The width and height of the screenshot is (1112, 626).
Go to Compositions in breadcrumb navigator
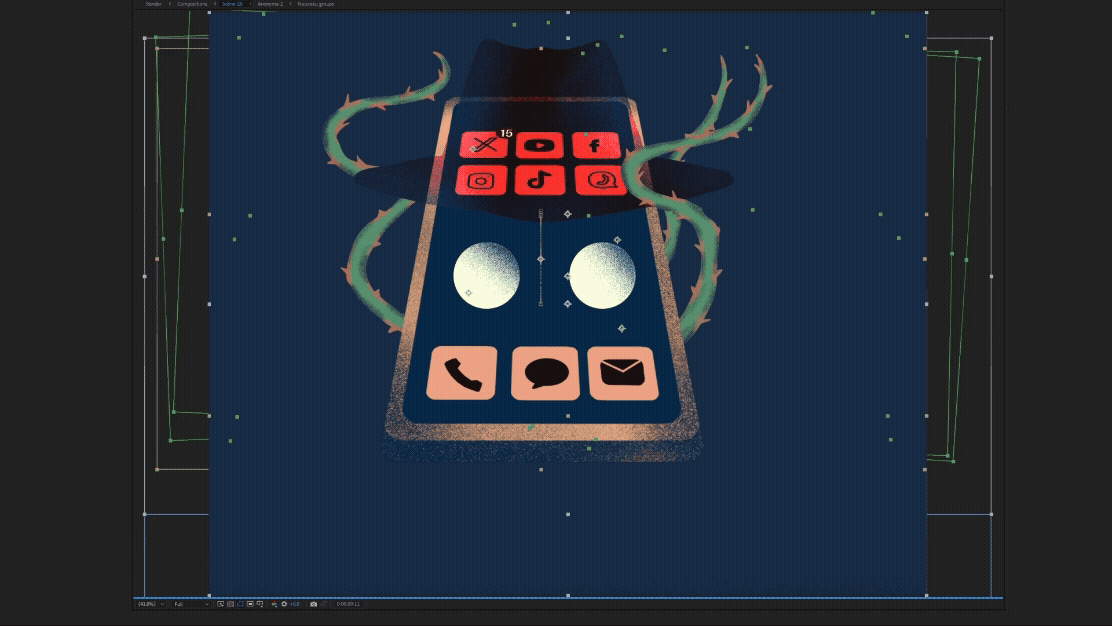pos(192,4)
